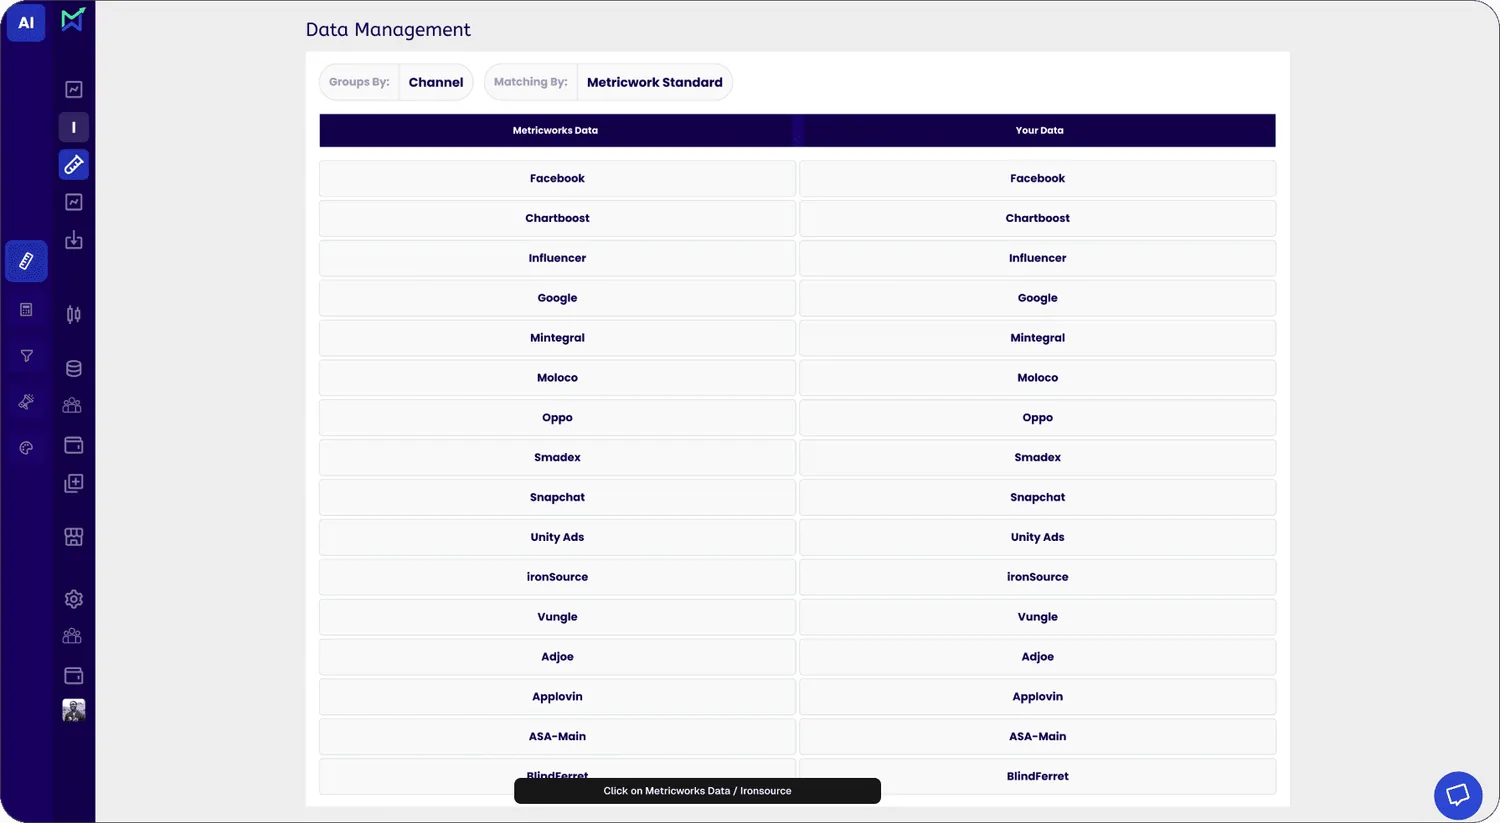Click the satellite icon in left rail
This screenshot has width=1500, height=823.
(x=26, y=402)
